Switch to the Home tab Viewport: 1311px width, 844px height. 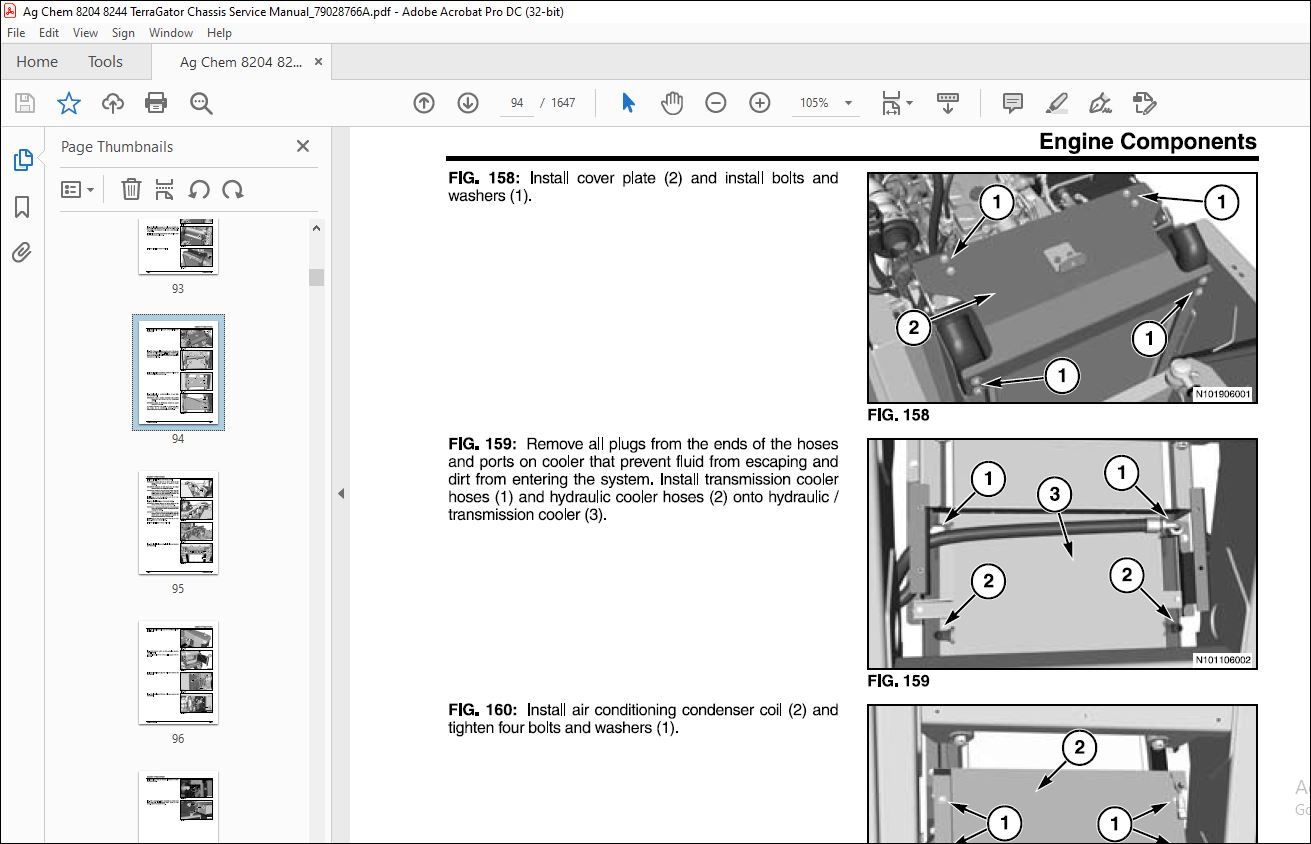(37, 62)
